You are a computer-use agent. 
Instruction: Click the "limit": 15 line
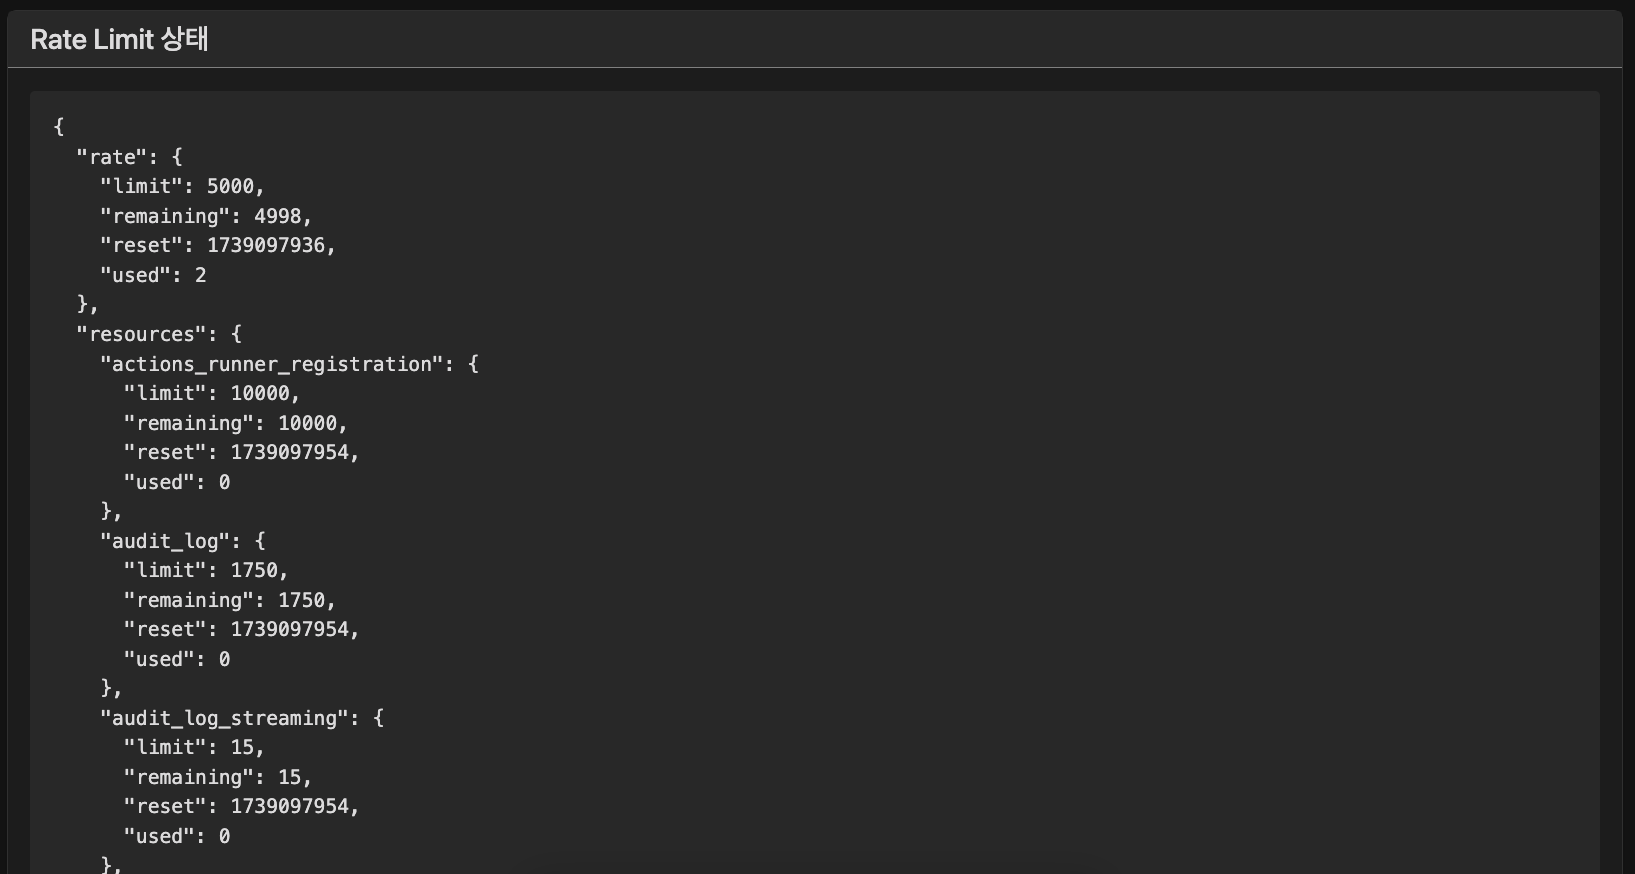click(x=193, y=747)
